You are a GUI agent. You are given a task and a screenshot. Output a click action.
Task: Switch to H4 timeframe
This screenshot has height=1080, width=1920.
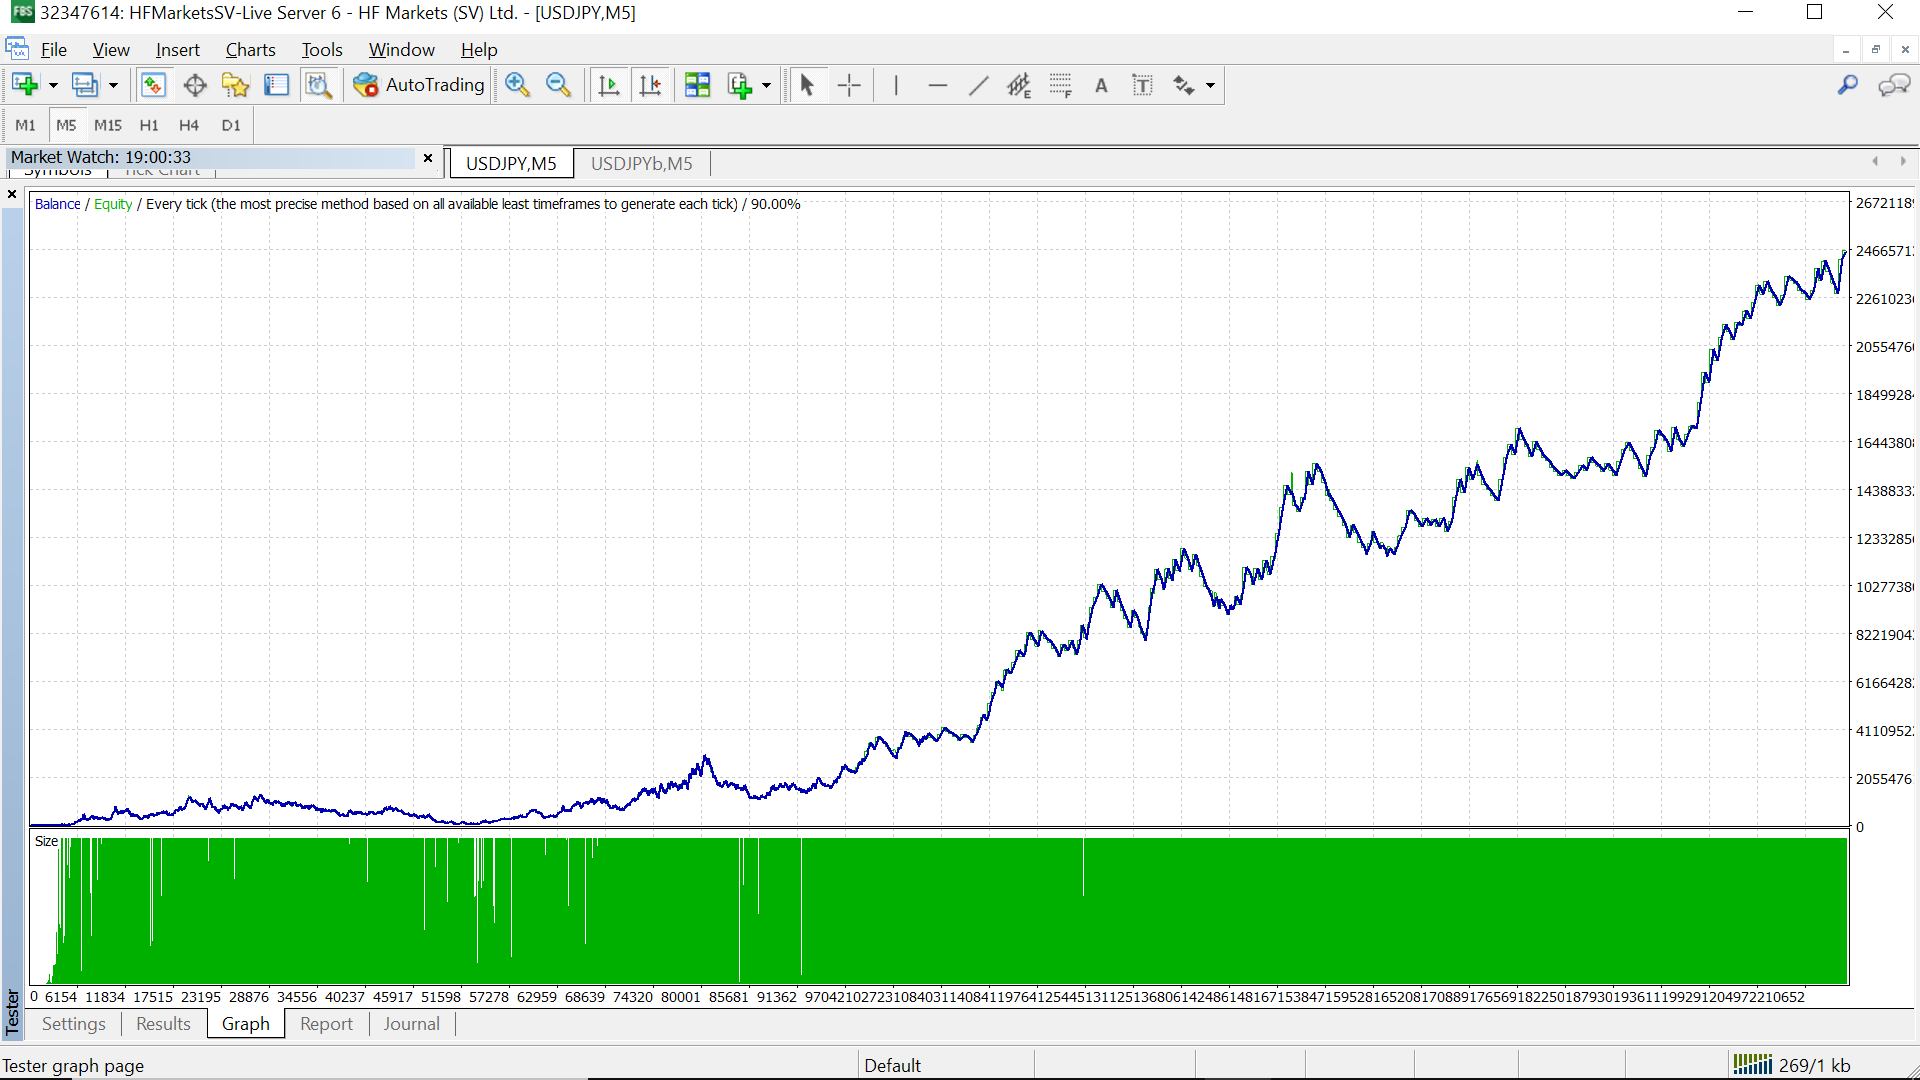(x=189, y=125)
